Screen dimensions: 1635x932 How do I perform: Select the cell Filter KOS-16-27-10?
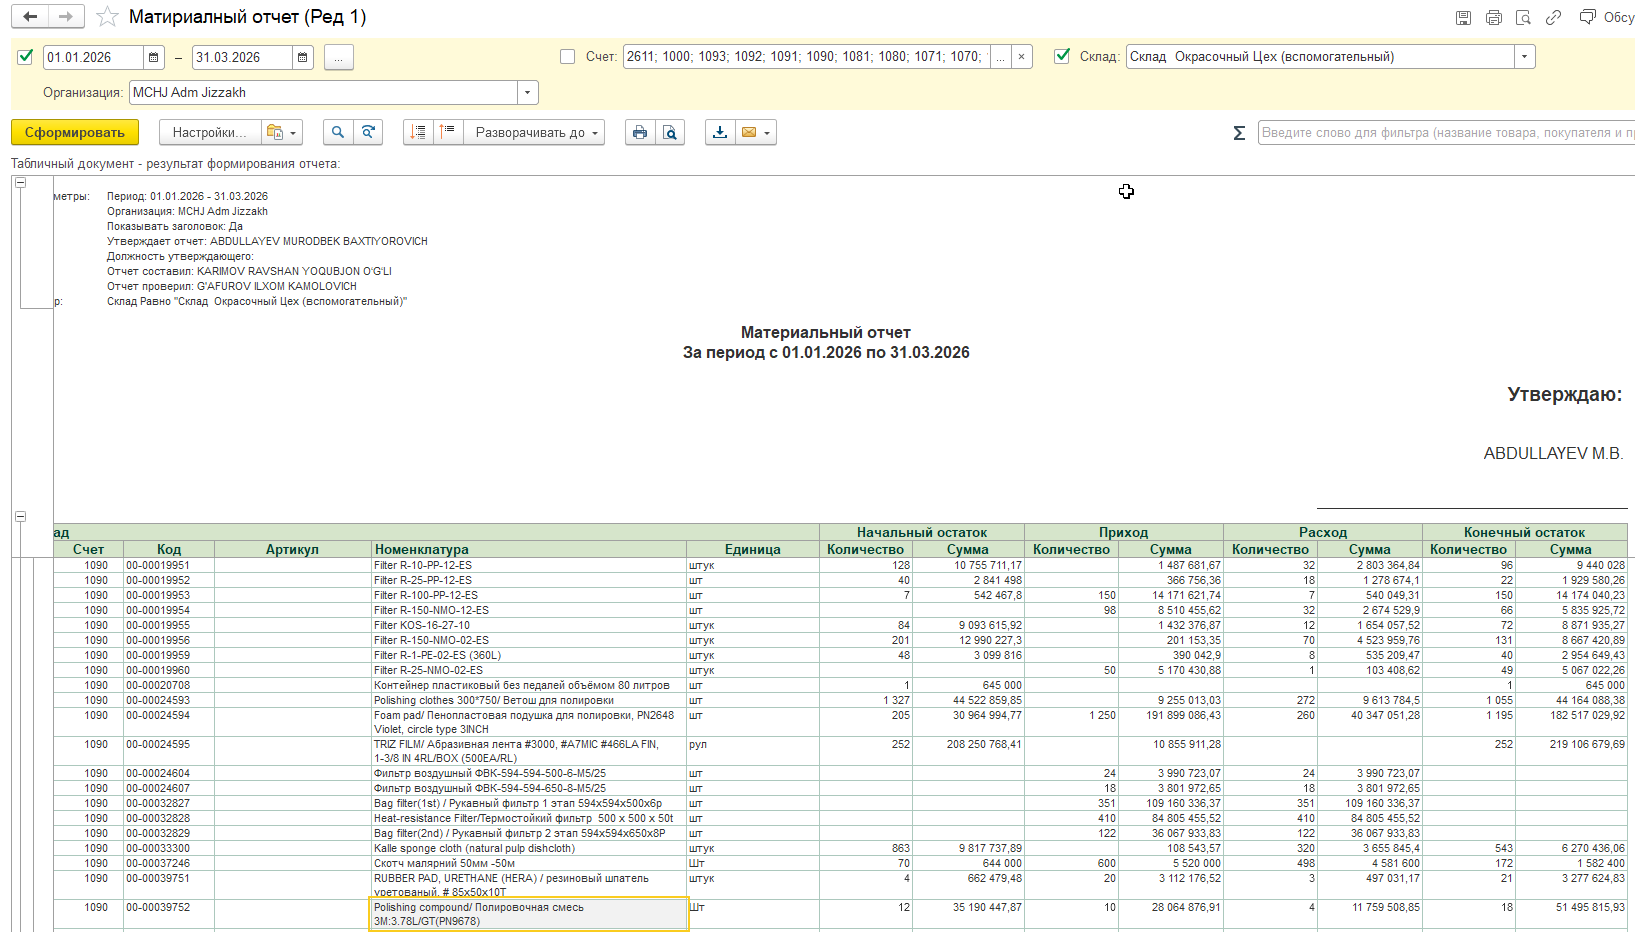tap(529, 625)
